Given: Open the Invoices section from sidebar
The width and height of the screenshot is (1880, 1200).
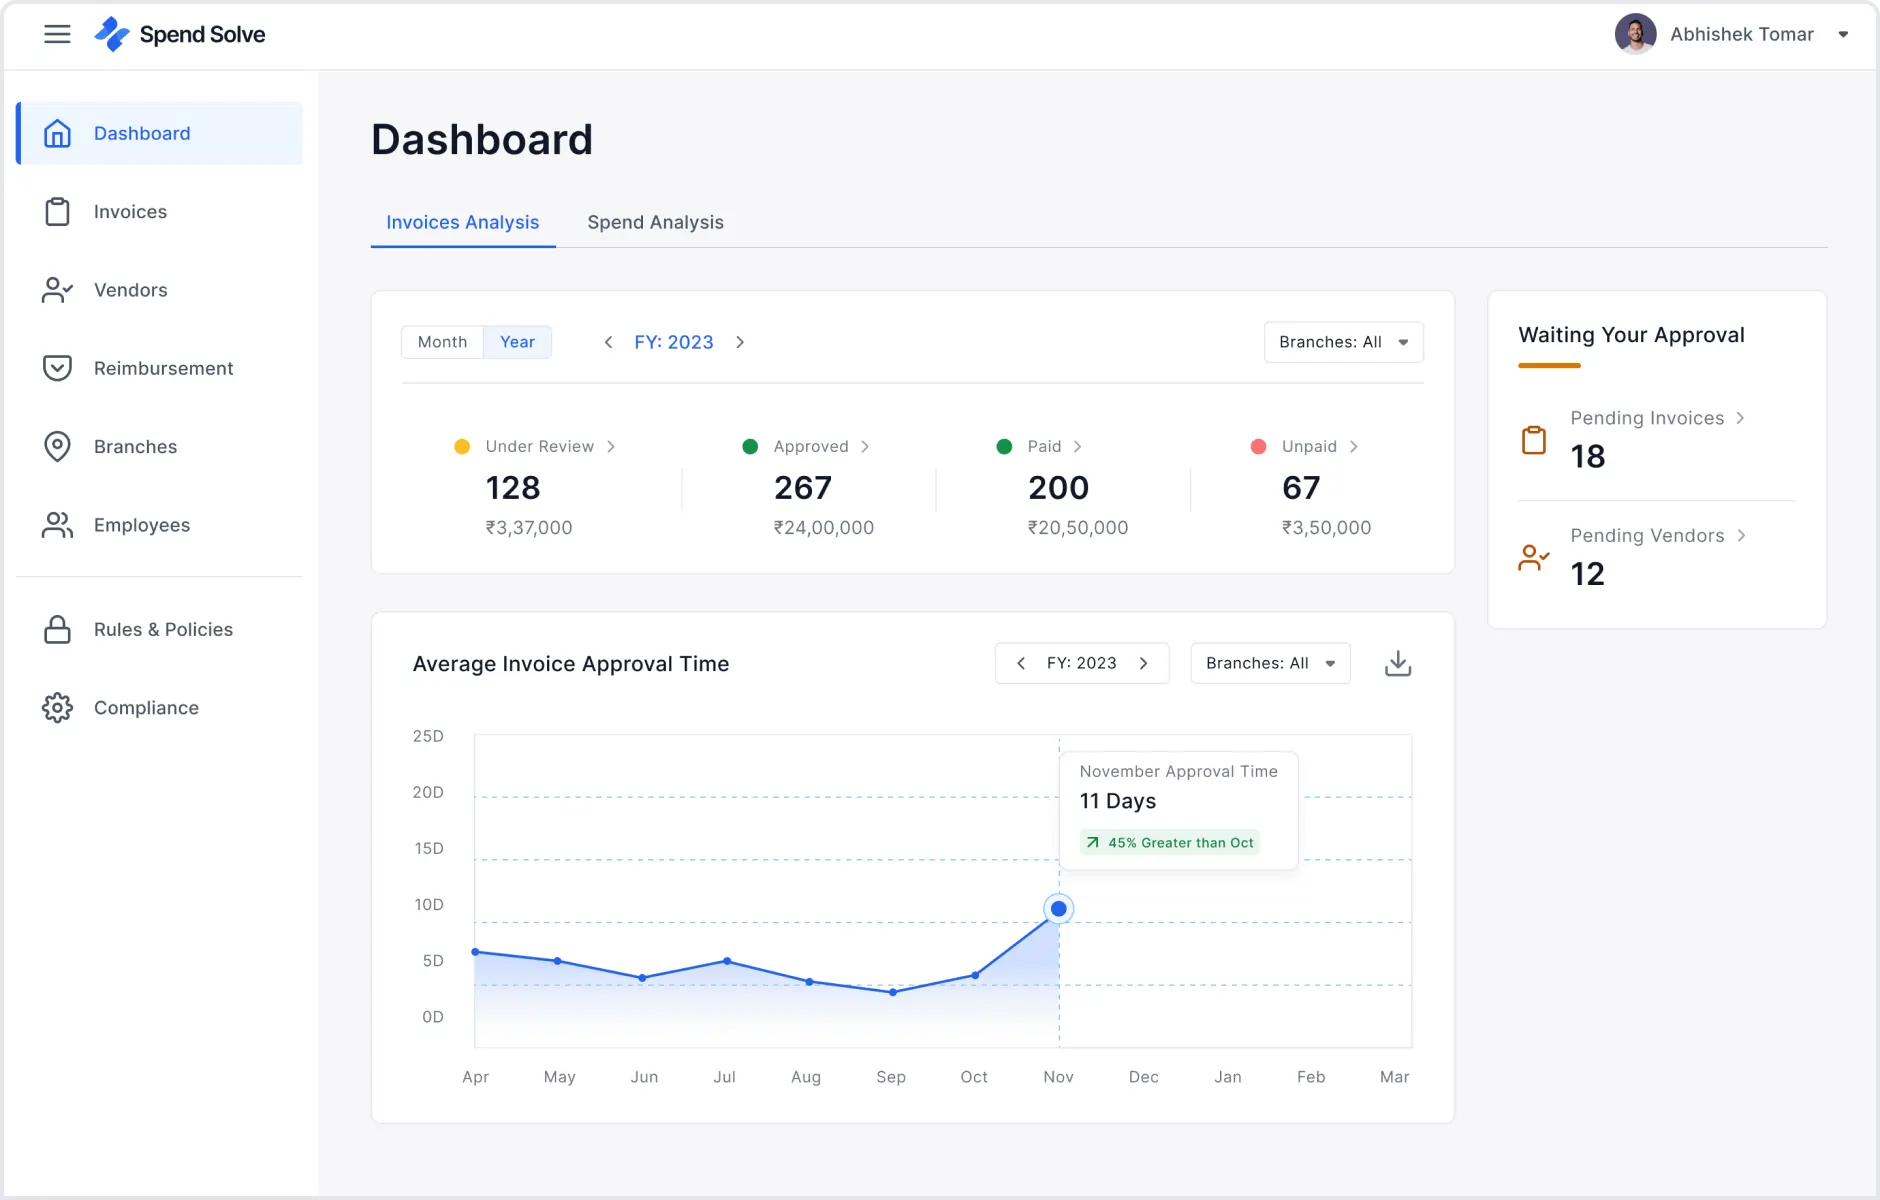Looking at the screenshot, I should [130, 211].
